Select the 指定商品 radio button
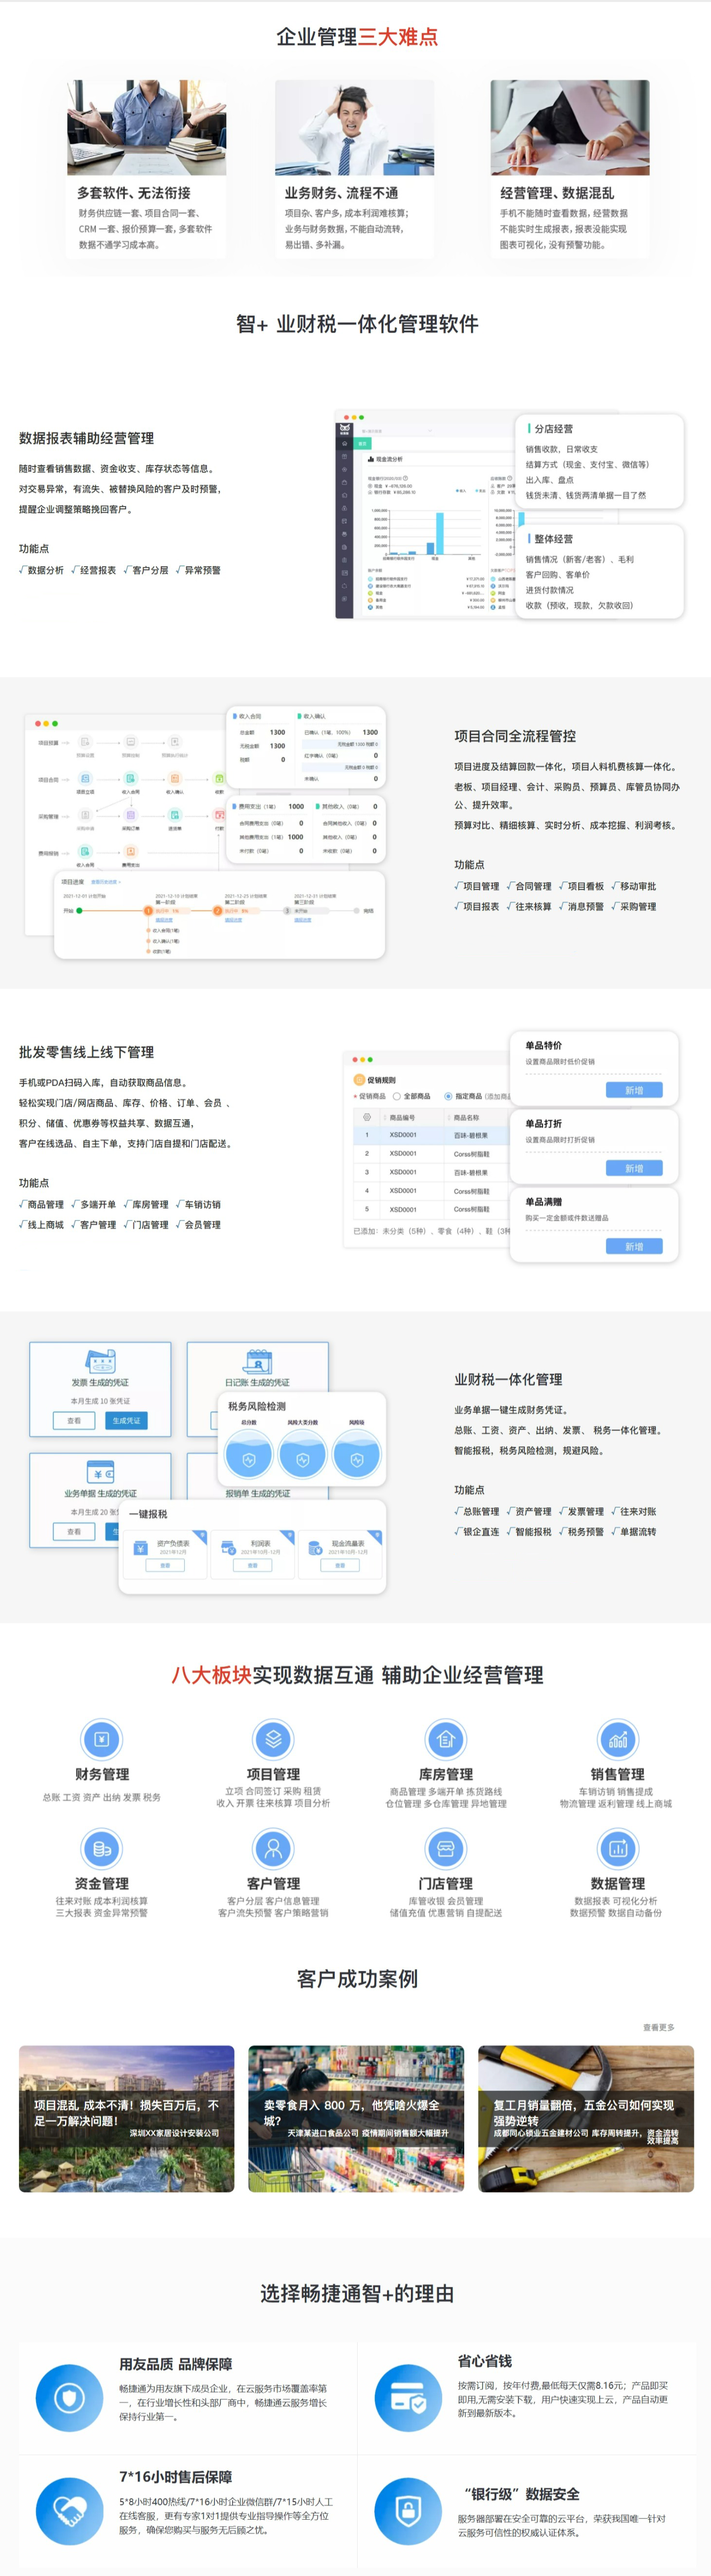Image resolution: width=711 pixels, height=2576 pixels. coord(448,1096)
